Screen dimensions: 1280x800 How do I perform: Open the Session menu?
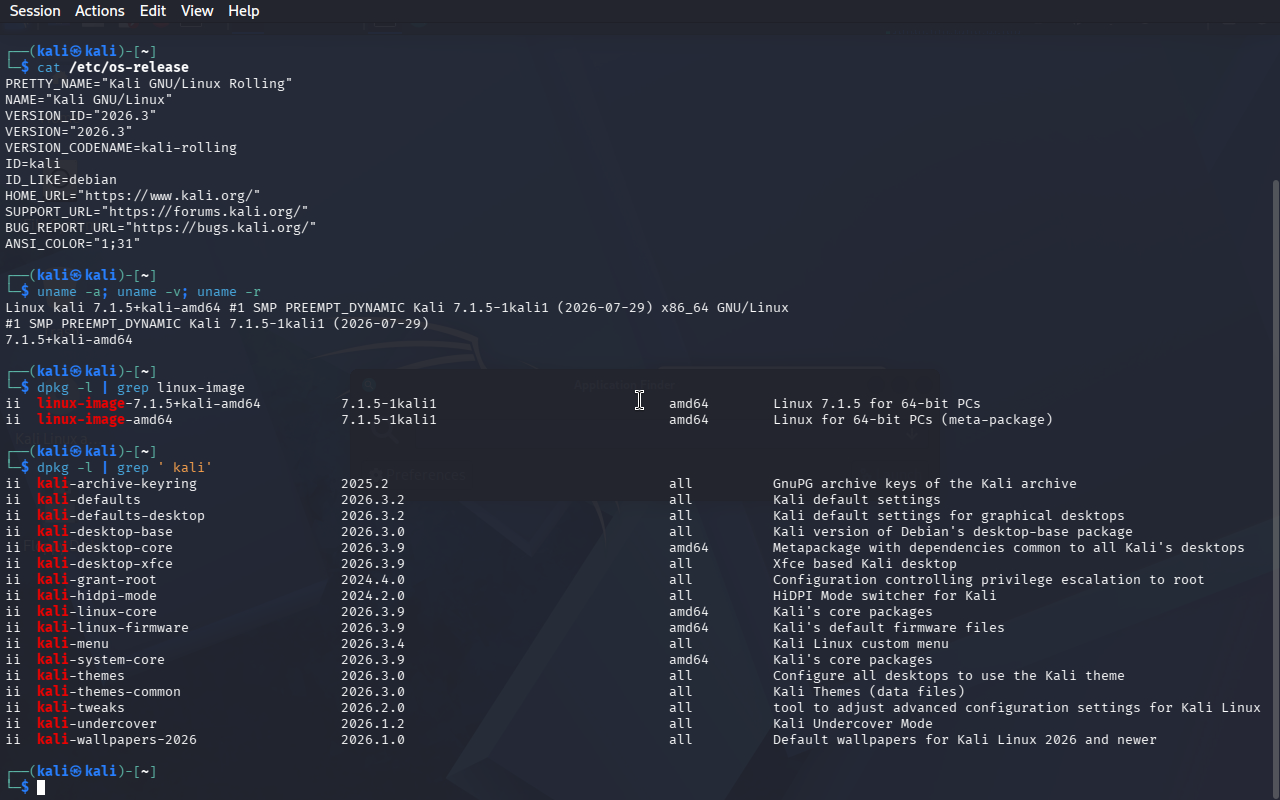click(x=35, y=11)
